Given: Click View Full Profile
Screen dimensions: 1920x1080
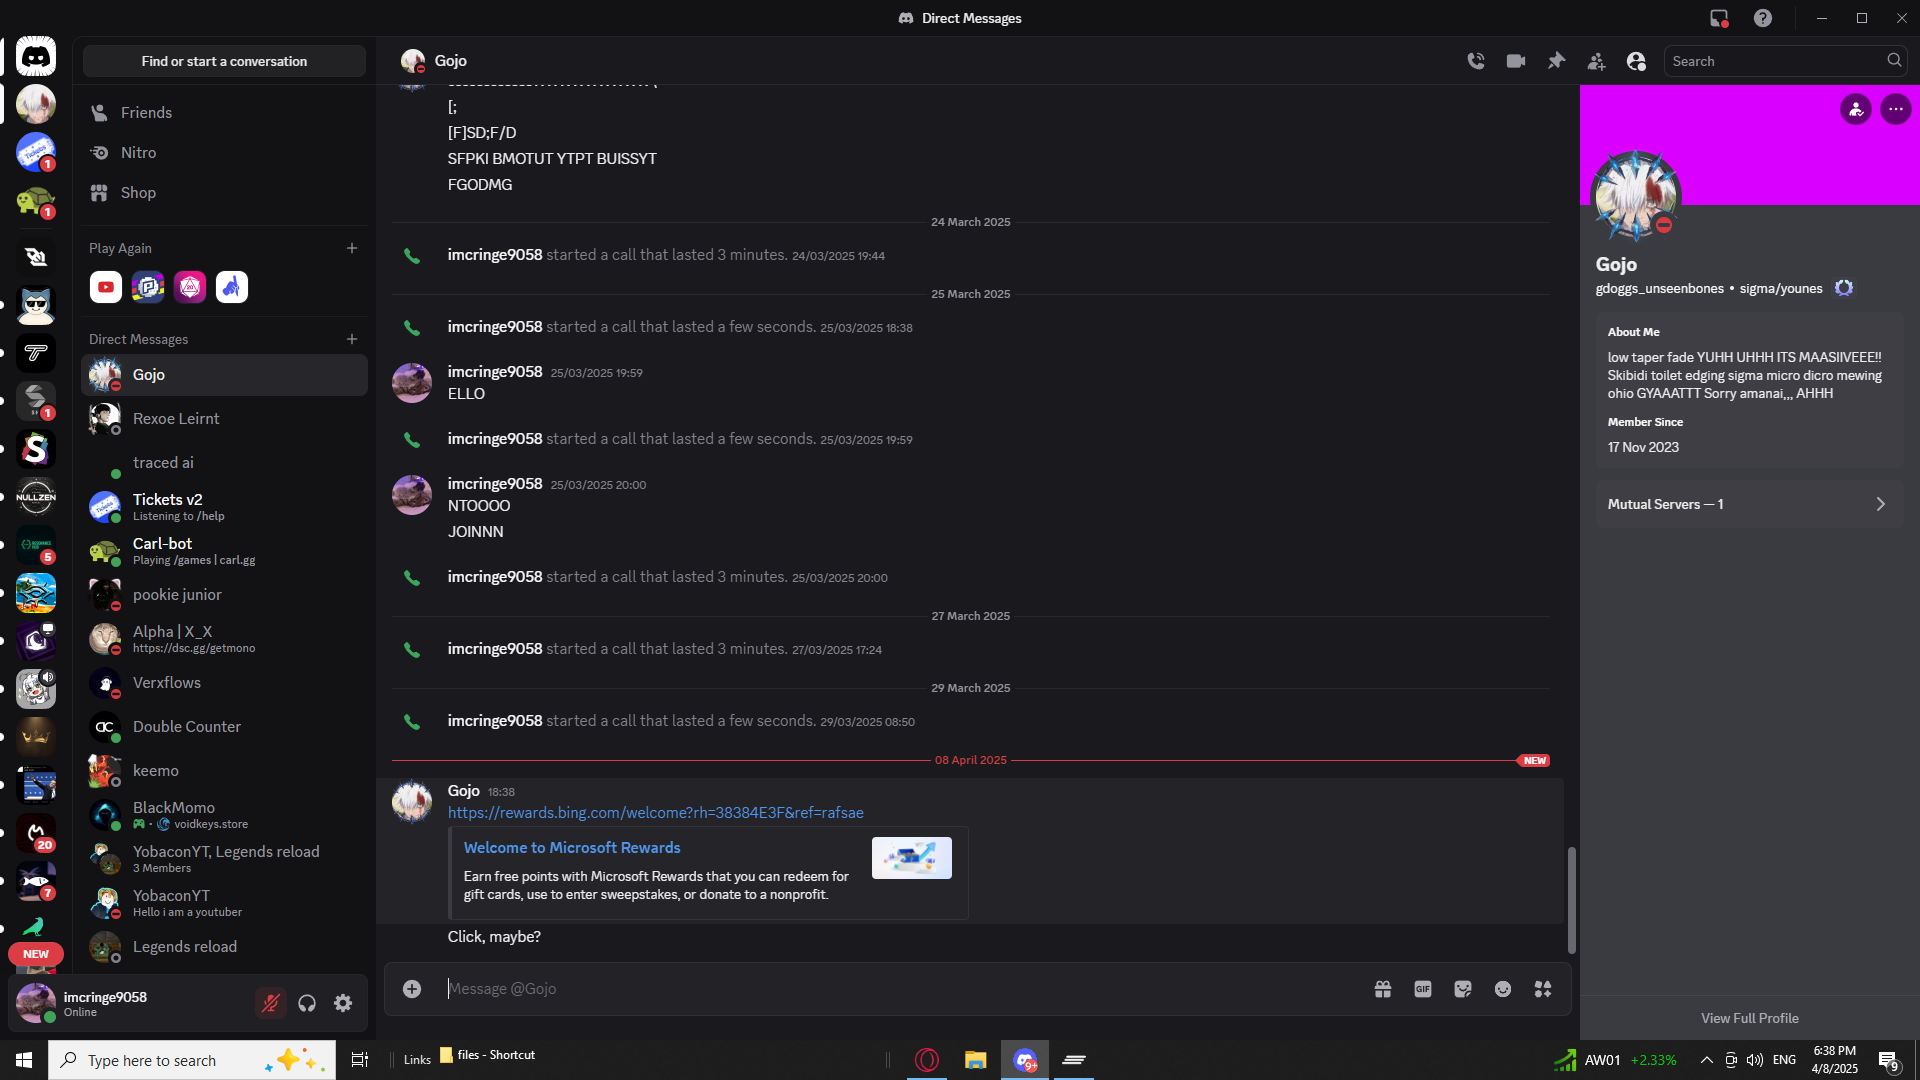Looking at the screenshot, I should [1749, 1018].
